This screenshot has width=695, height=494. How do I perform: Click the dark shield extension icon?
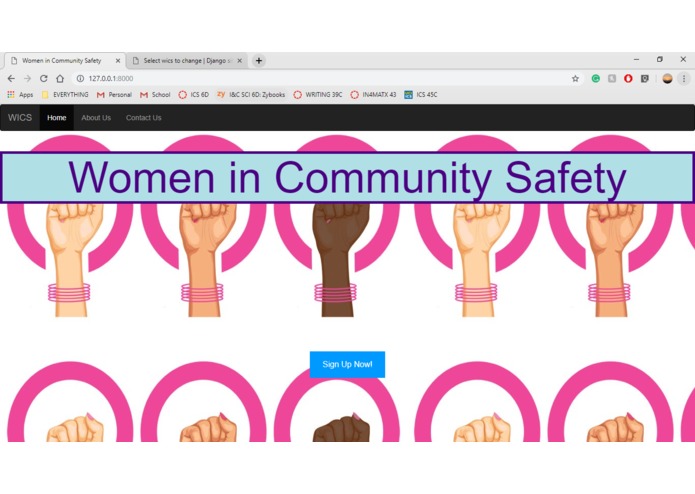click(644, 78)
